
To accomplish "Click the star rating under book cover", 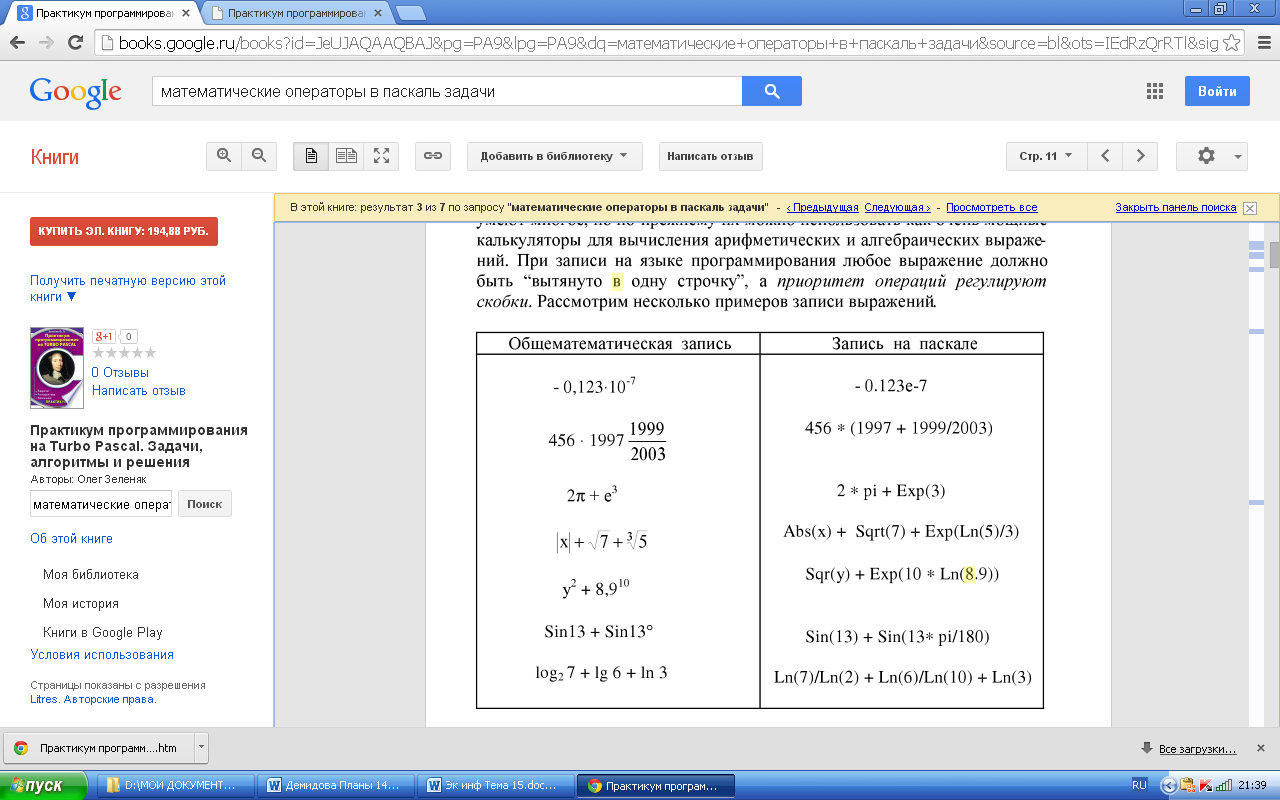I will coord(124,353).
